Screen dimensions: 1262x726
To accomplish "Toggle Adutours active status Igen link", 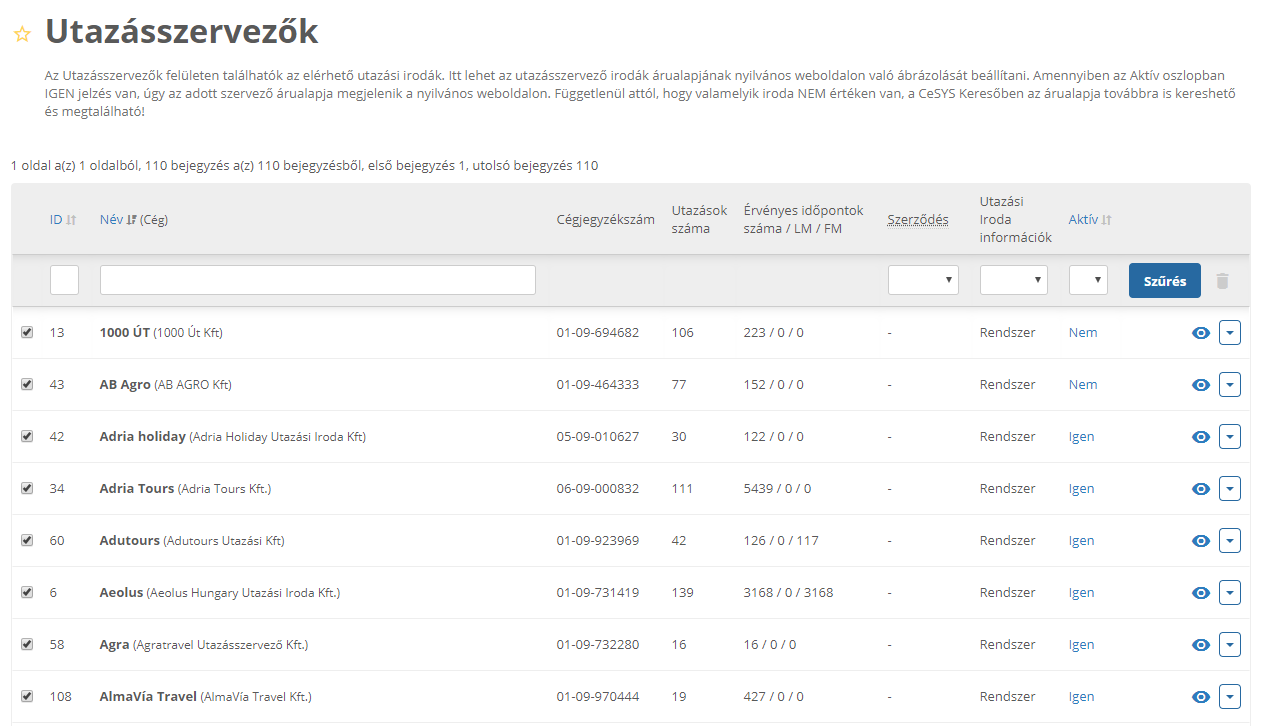I will pyautogui.click(x=1081, y=541).
